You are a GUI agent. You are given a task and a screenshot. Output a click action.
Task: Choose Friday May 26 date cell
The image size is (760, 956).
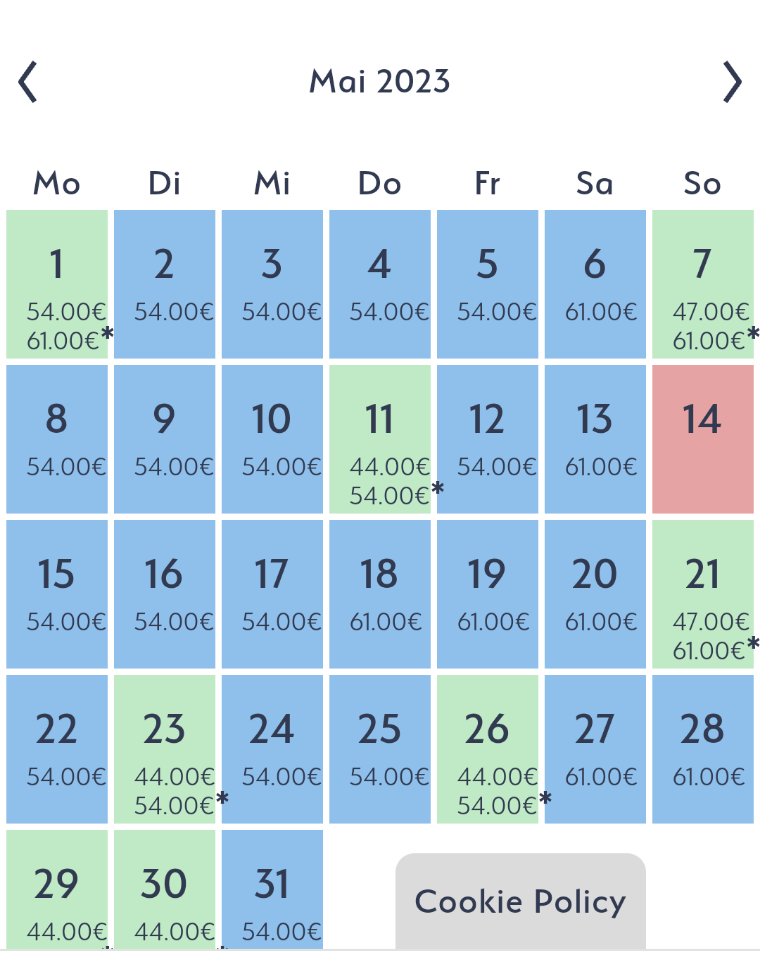coord(487,749)
